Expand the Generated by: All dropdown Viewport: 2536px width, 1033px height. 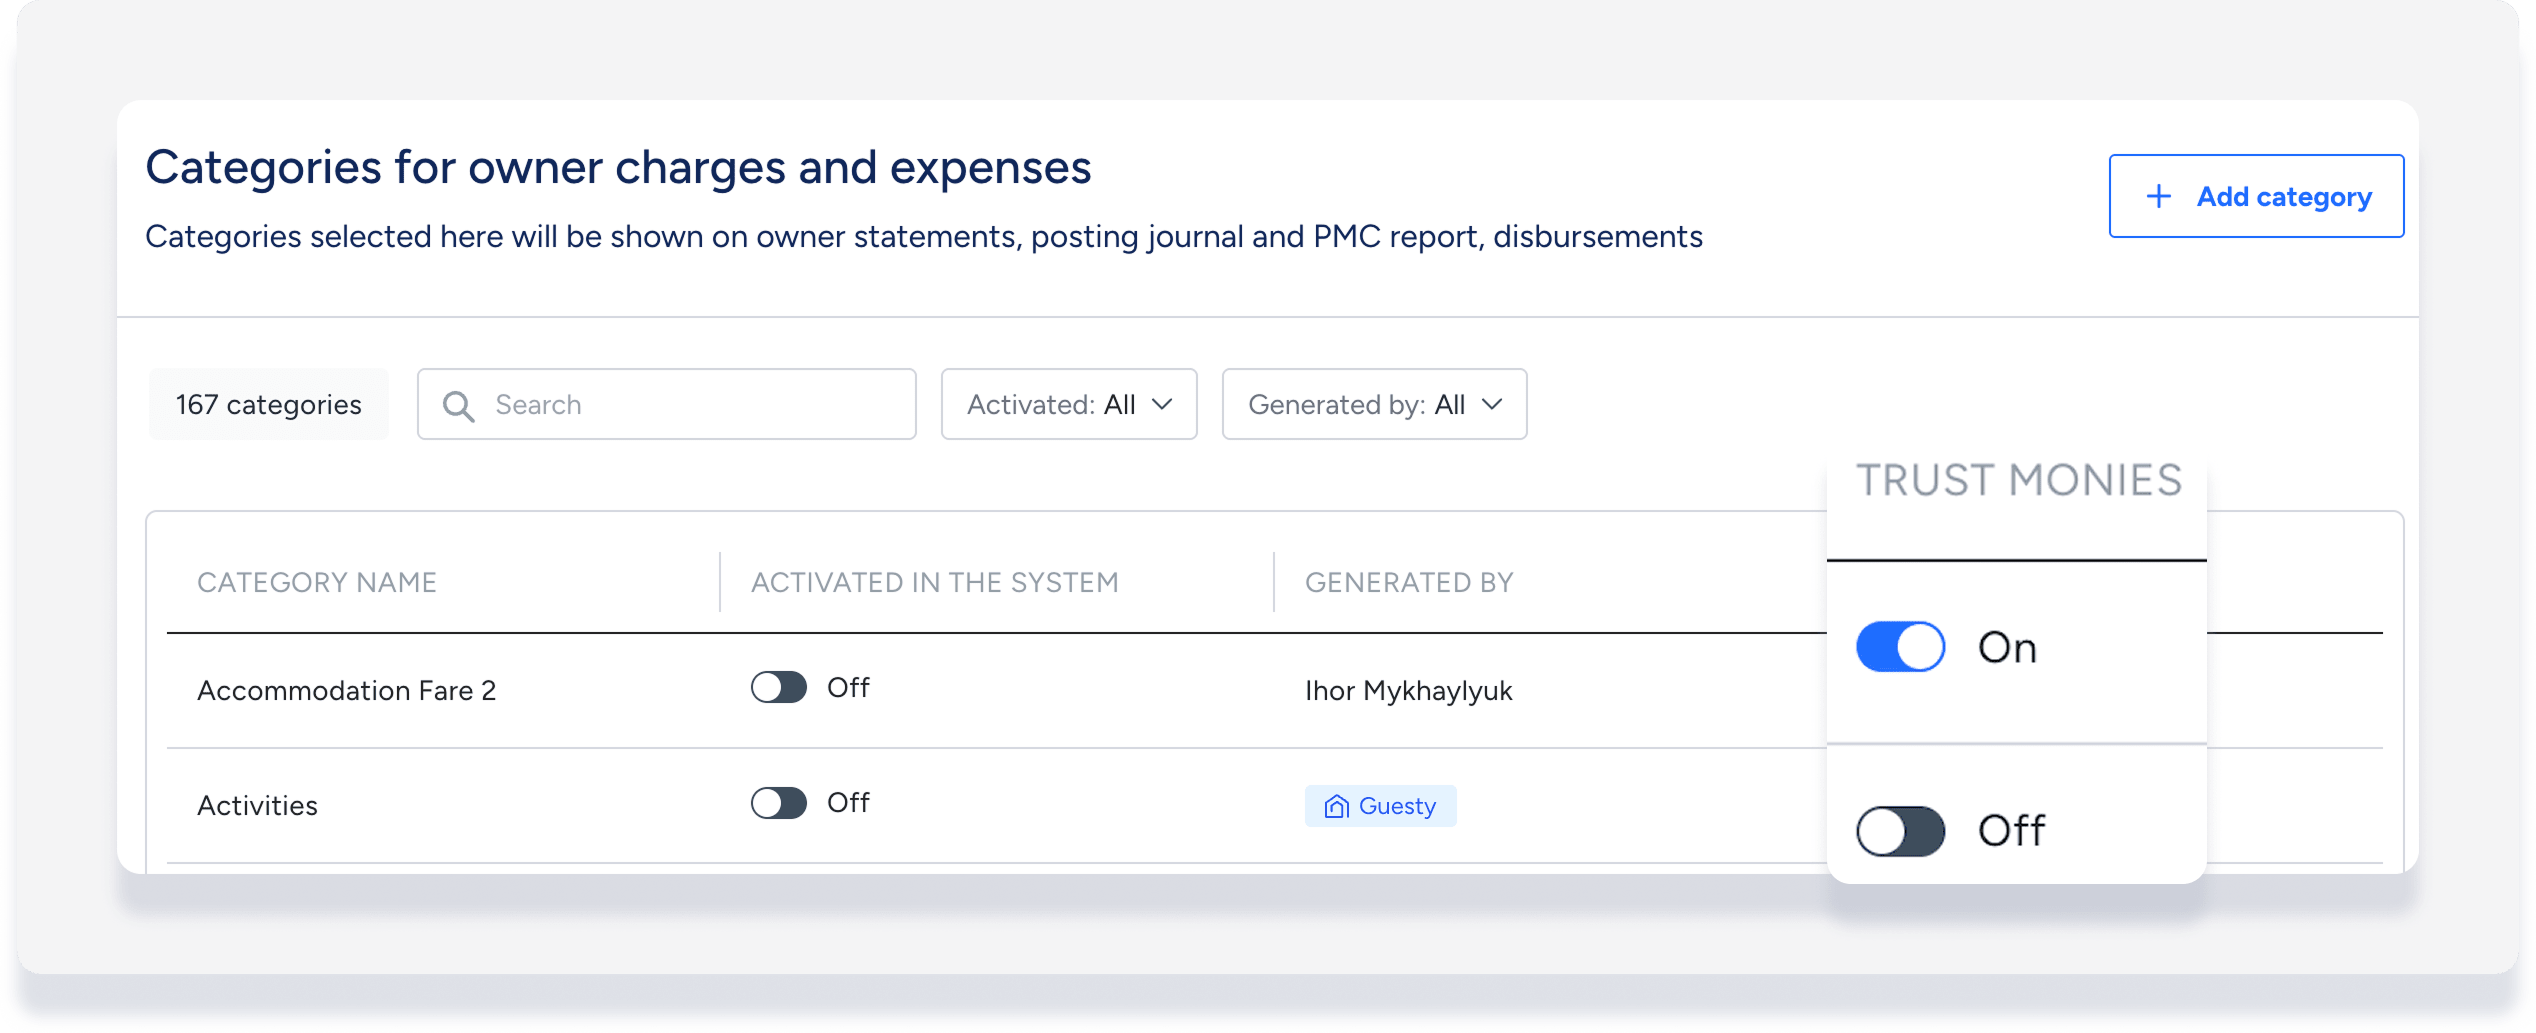pyautogui.click(x=1374, y=404)
